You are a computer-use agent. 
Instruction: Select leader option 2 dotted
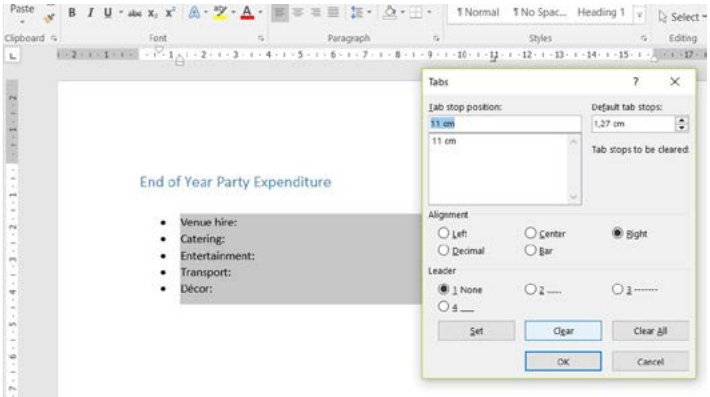[x=530, y=289]
